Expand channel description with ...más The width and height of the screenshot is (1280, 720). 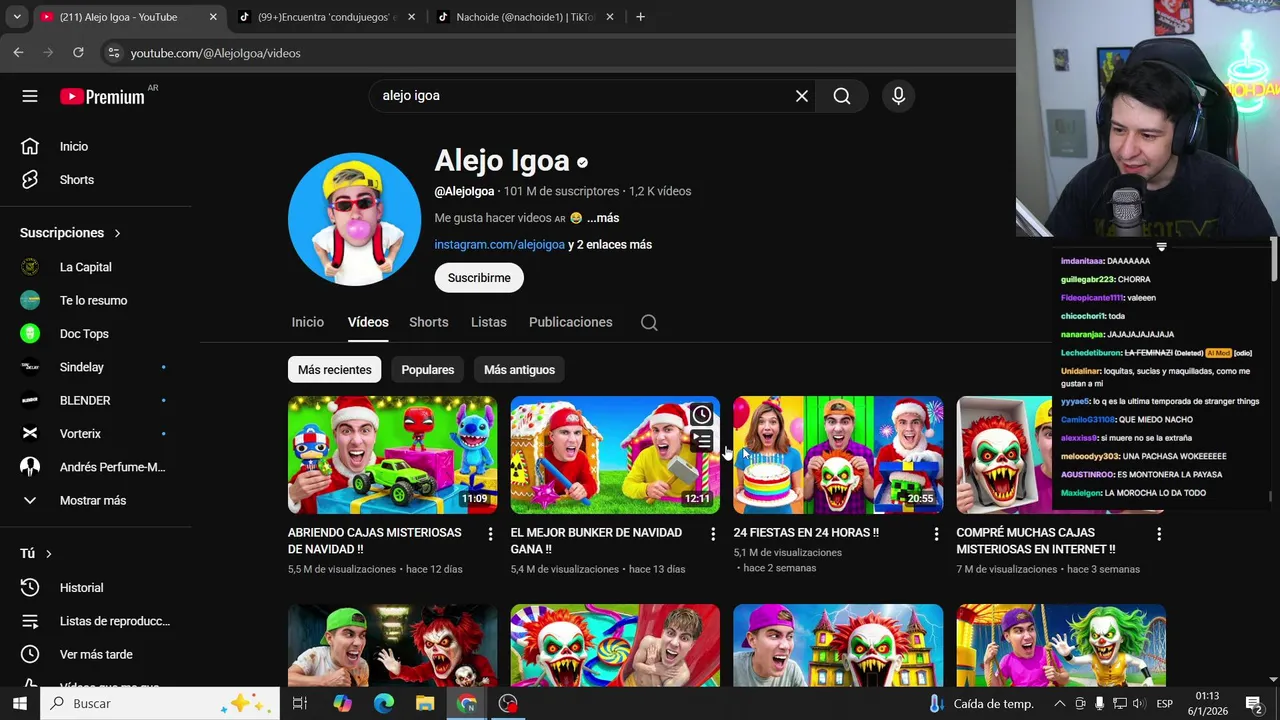(x=602, y=218)
